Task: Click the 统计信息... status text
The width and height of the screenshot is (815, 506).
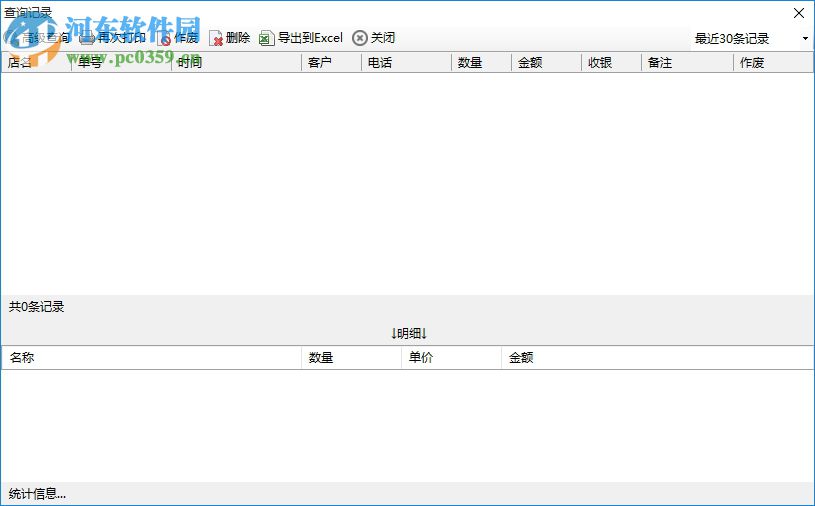Action: (x=37, y=494)
